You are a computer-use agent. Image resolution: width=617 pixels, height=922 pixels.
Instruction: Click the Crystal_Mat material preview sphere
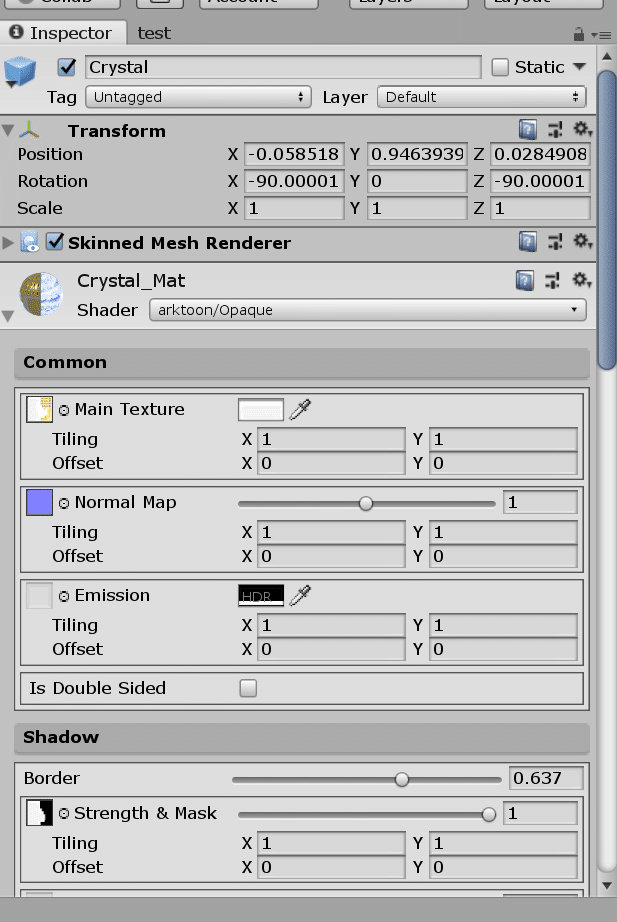point(41,294)
